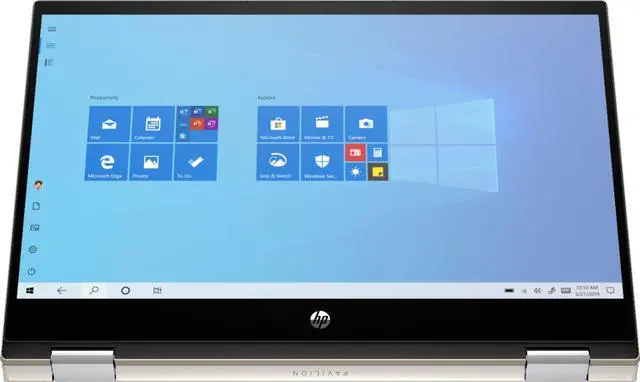The image size is (640, 382).
Task: Open Settings gear in Start sidebar
Action: (33, 249)
